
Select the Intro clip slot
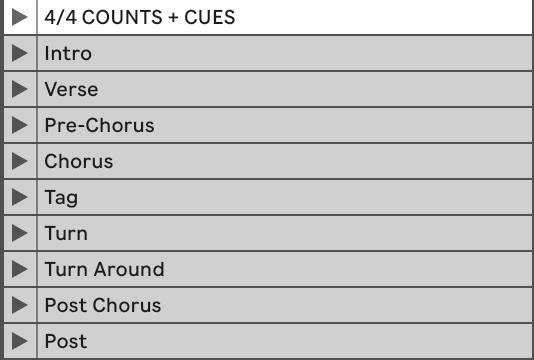click(285, 53)
